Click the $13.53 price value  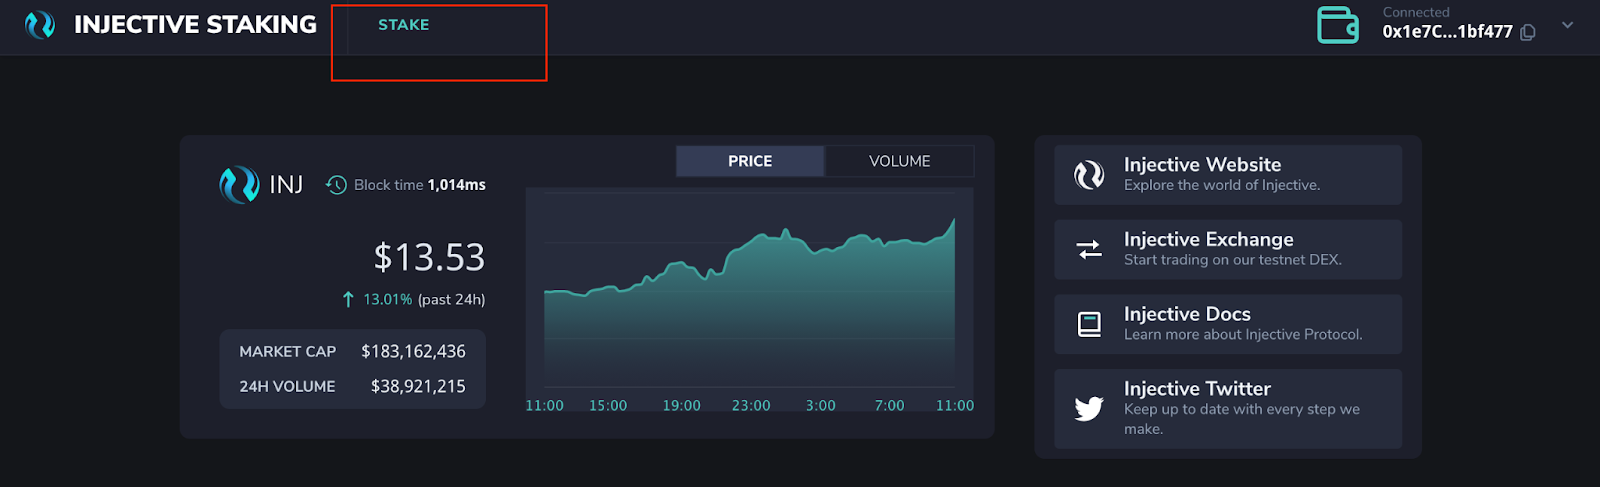click(429, 258)
